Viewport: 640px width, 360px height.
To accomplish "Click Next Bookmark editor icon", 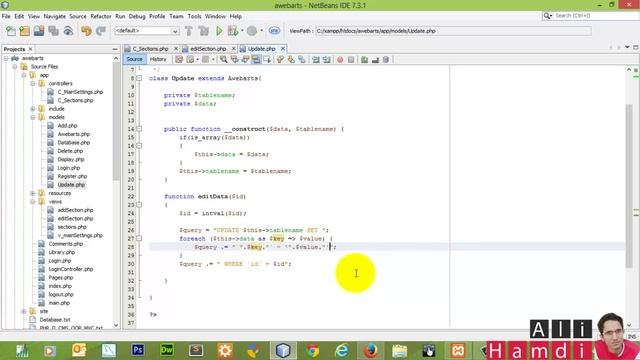I will (x=291, y=60).
